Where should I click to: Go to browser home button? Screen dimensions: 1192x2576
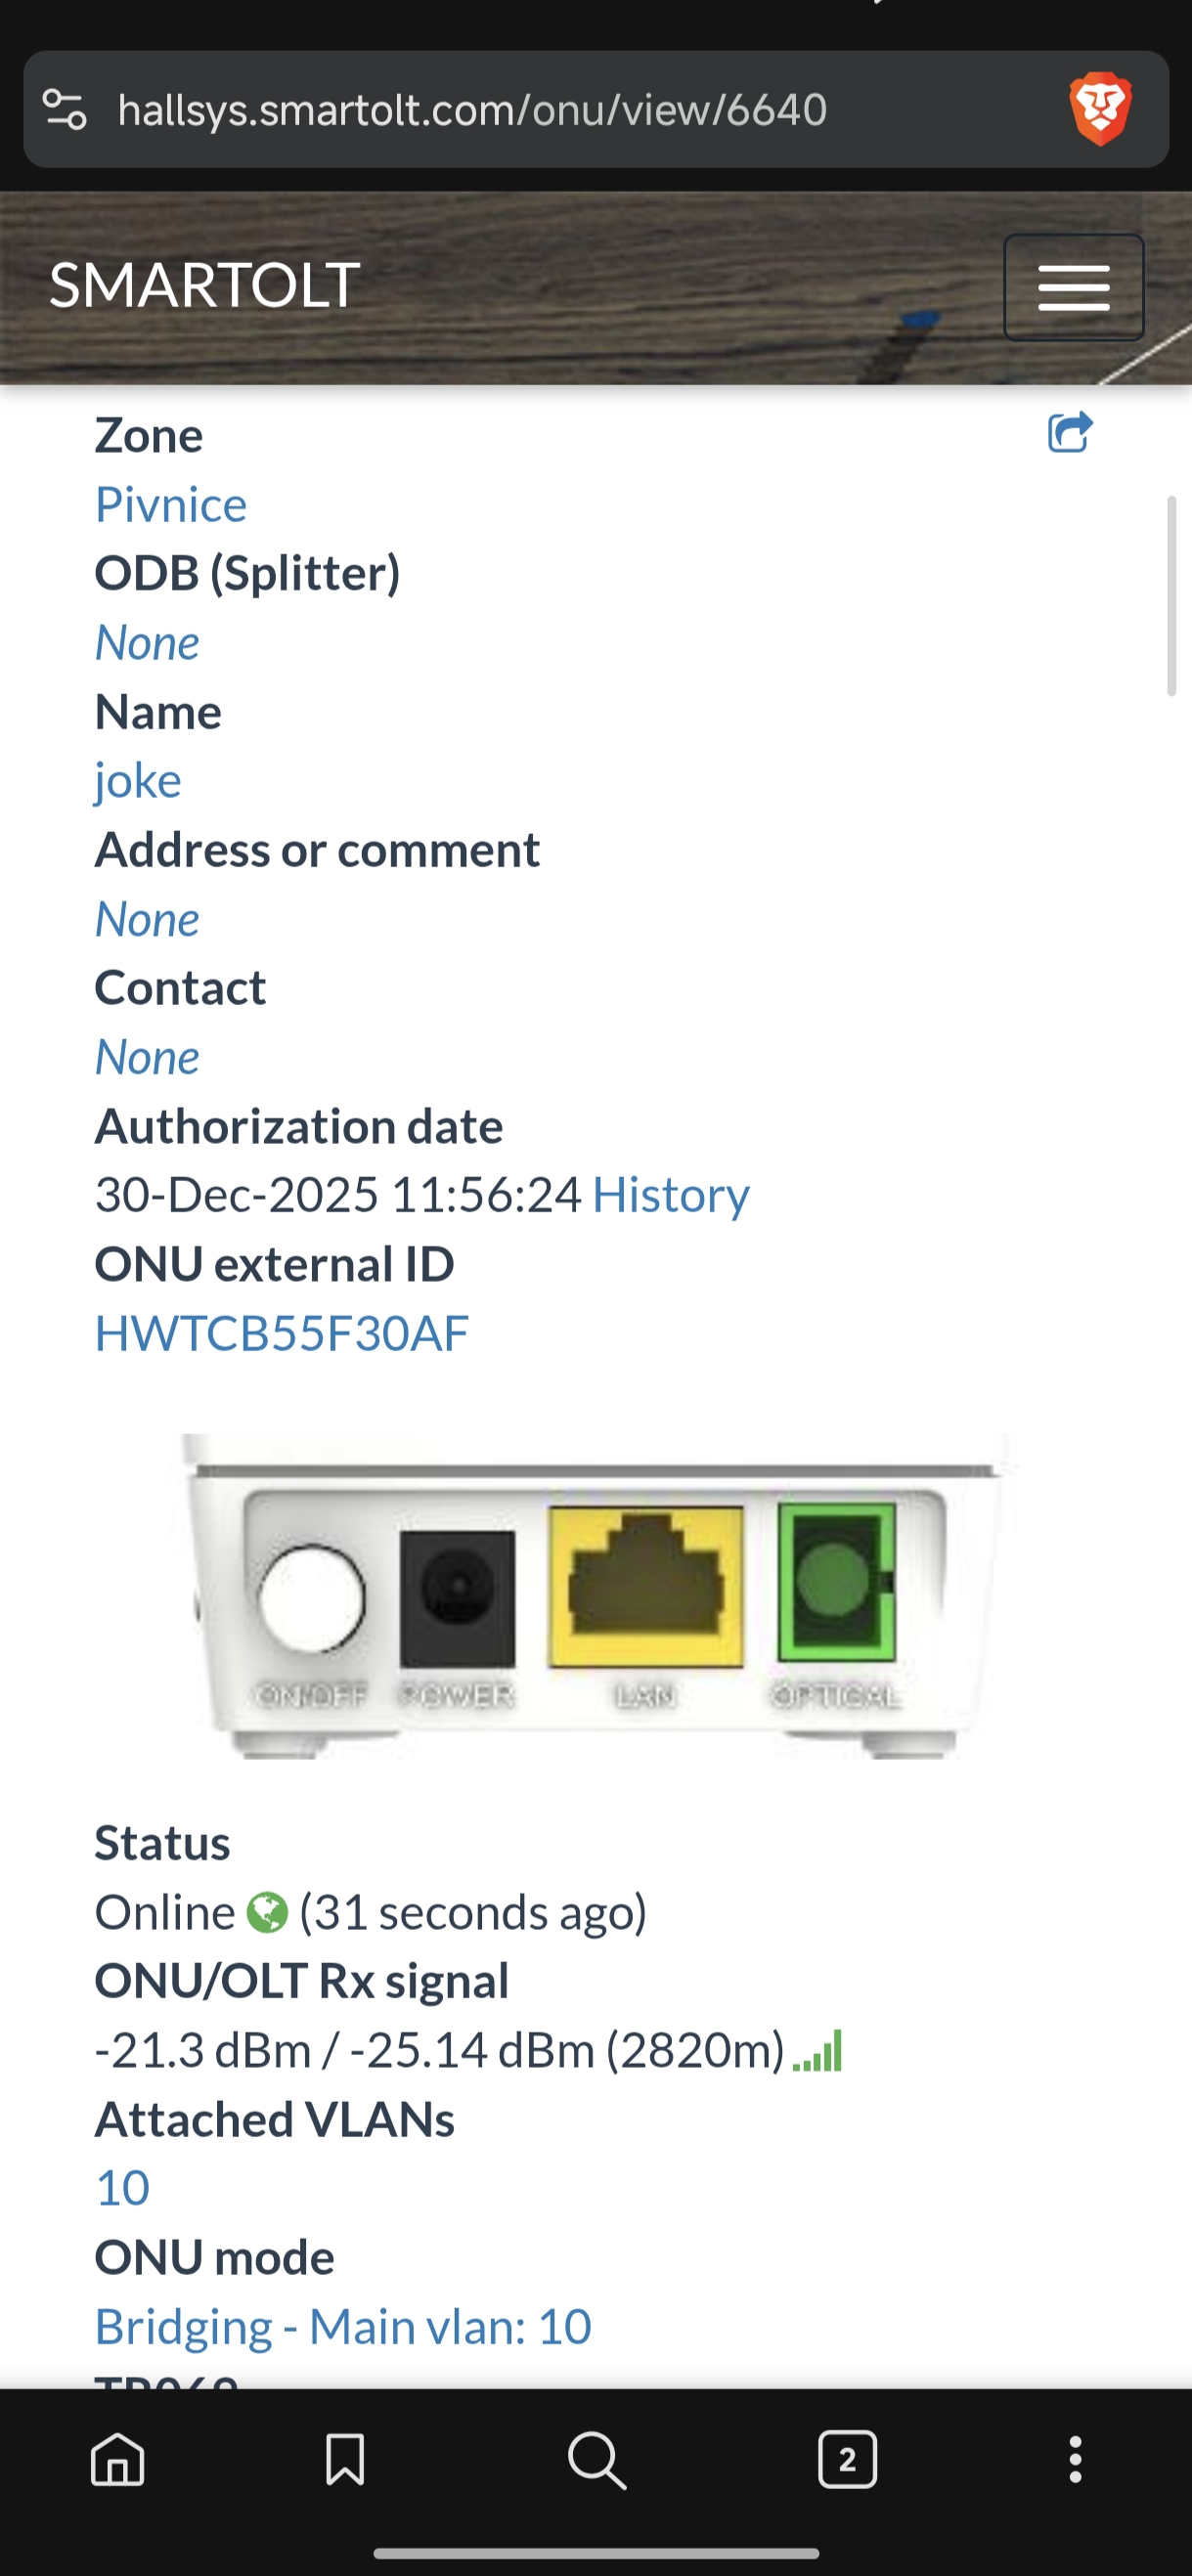118,2459
